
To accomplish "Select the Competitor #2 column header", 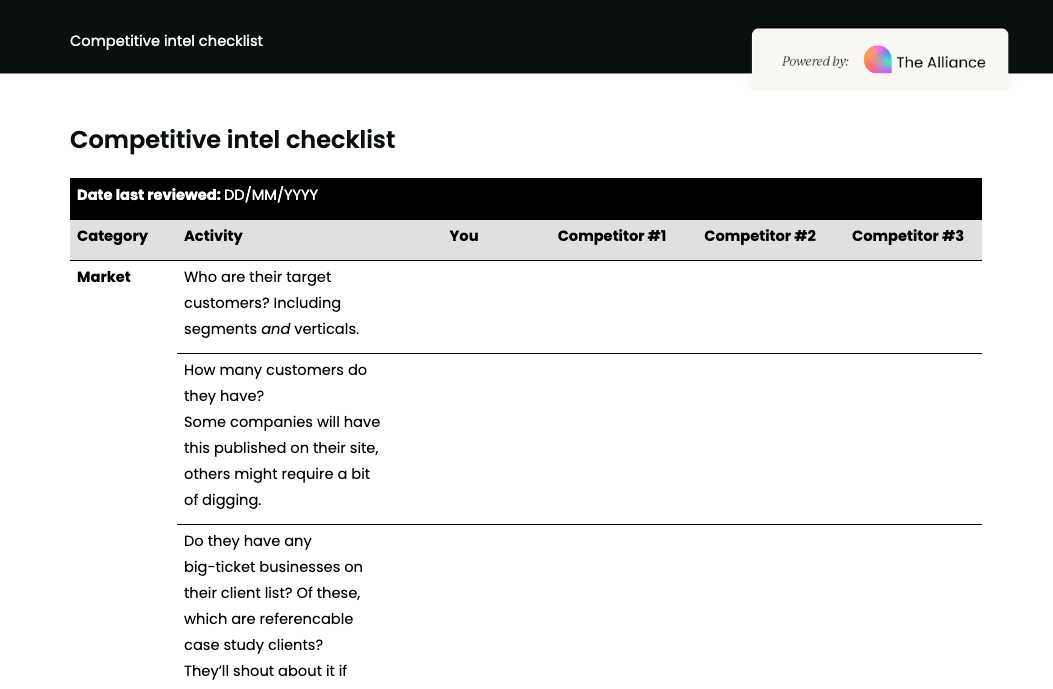I will click(x=759, y=236).
